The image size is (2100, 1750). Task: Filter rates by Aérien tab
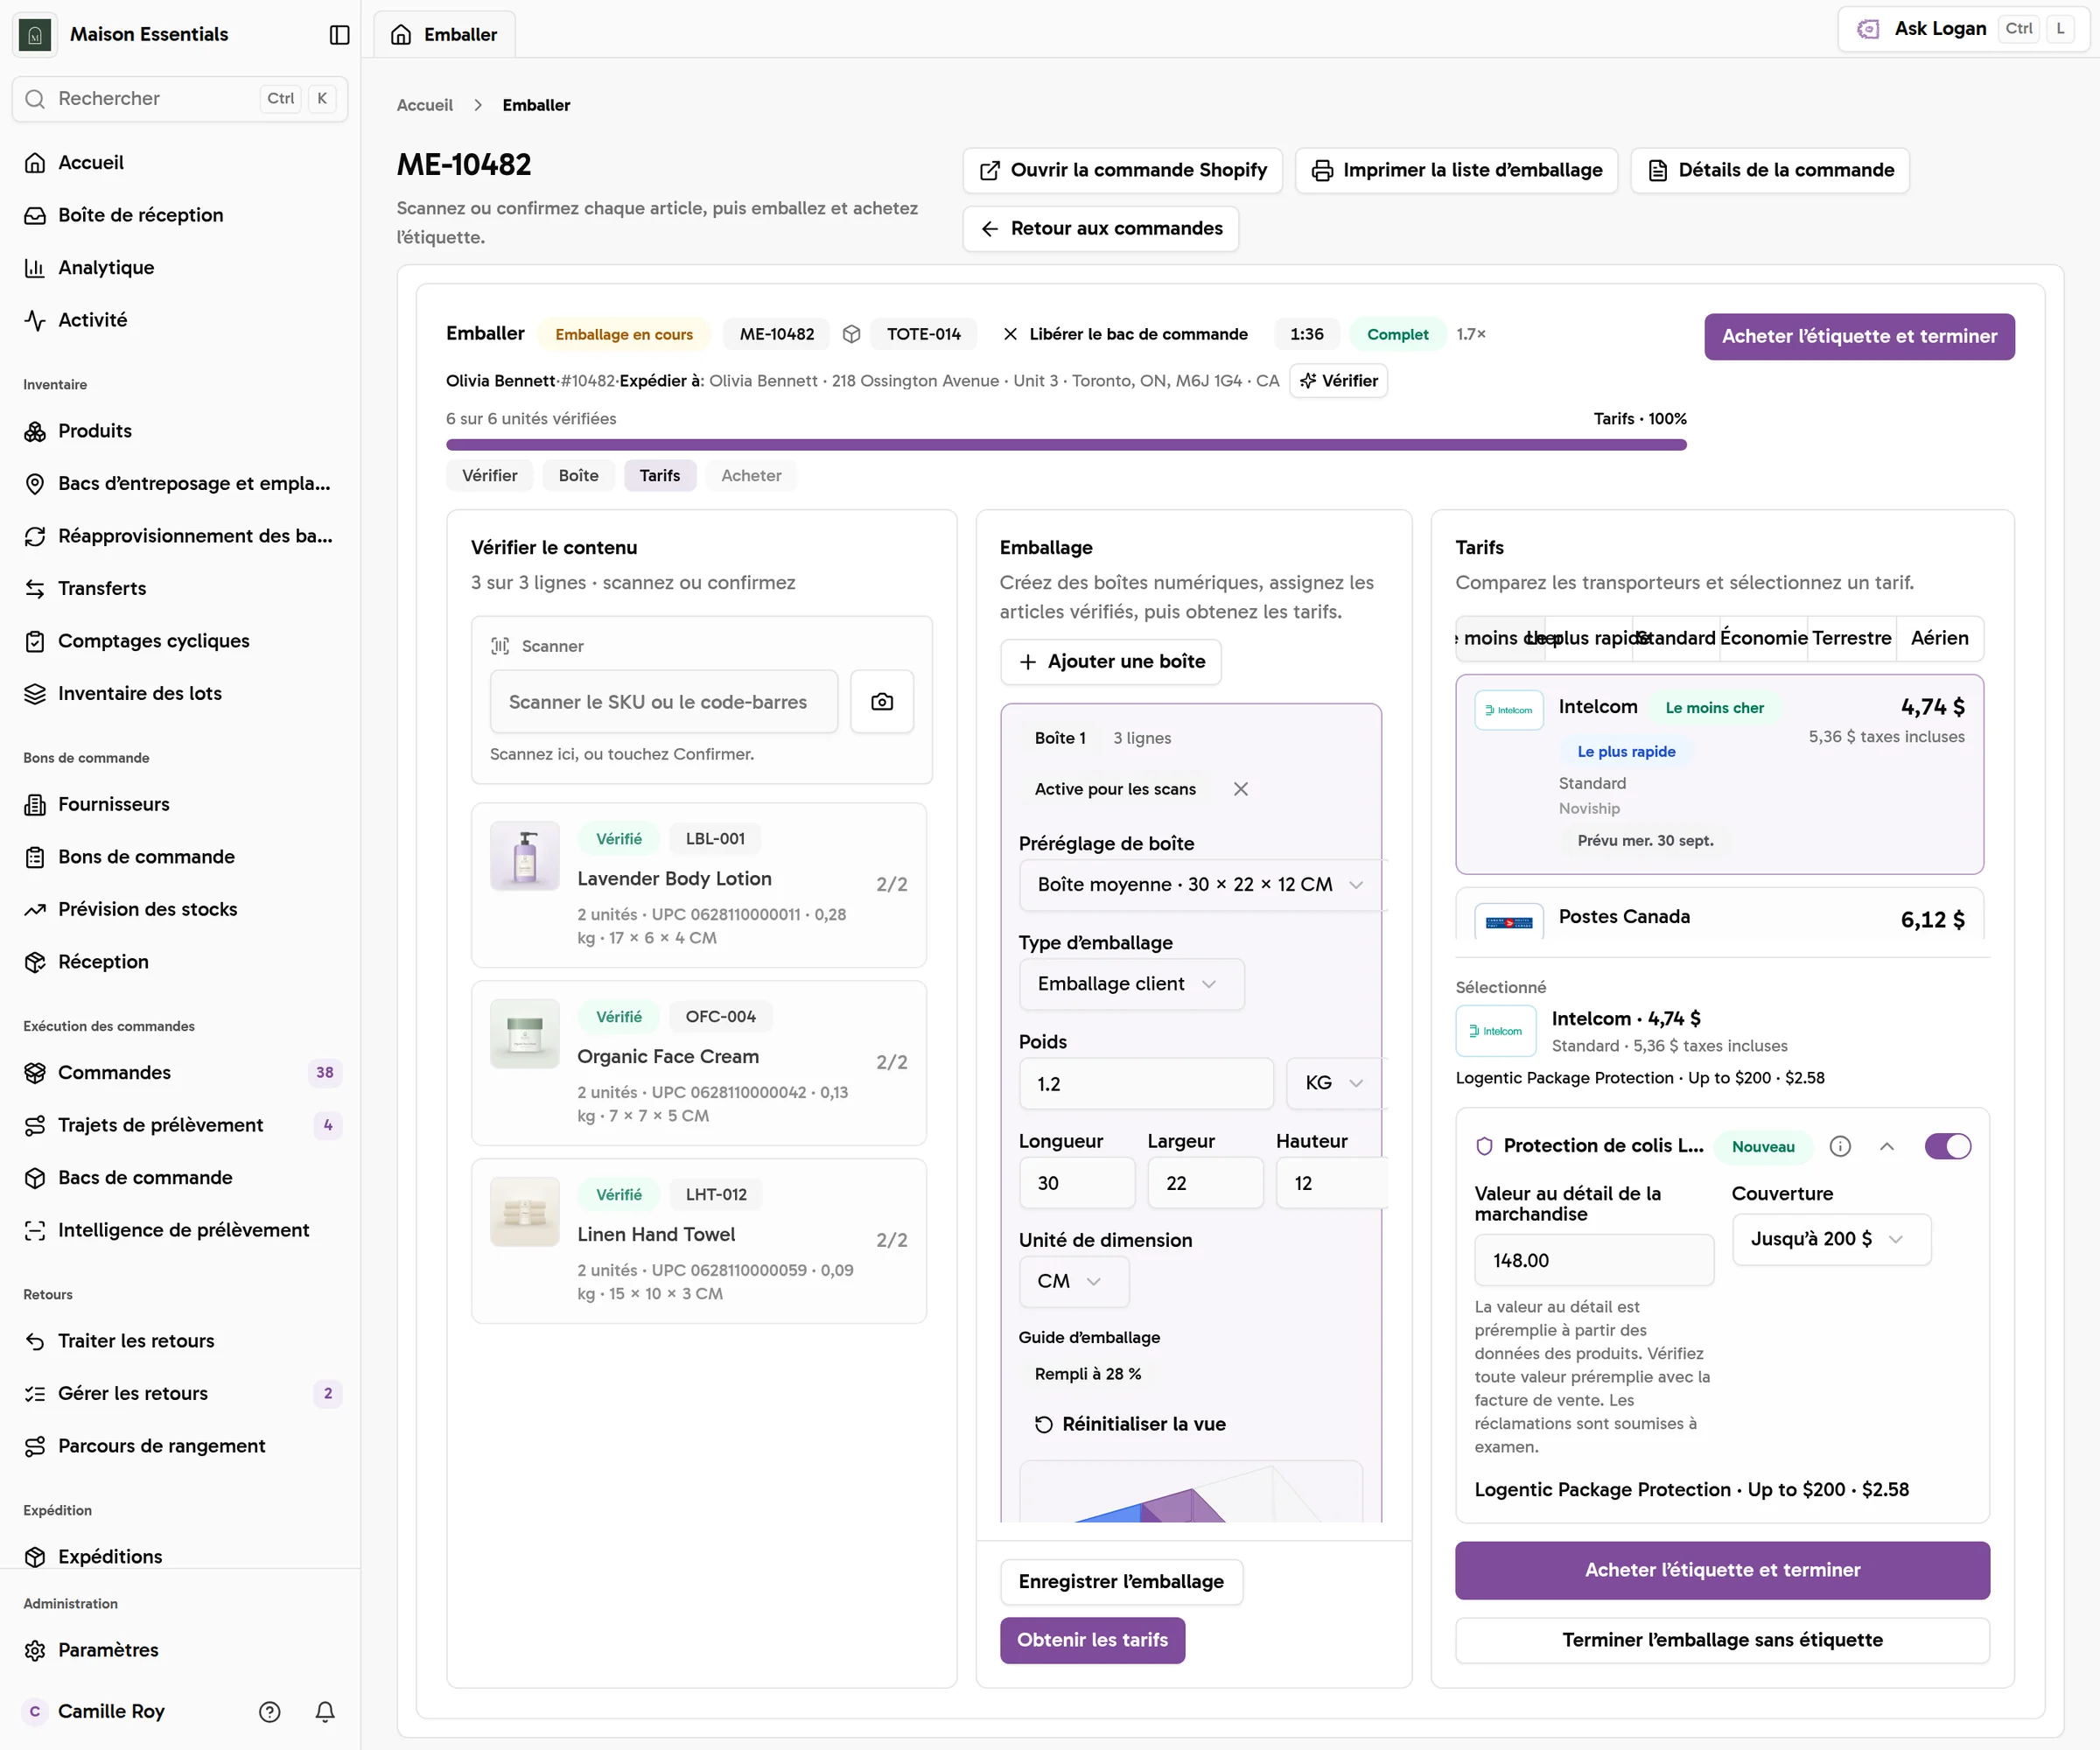pyautogui.click(x=1939, y=638)
